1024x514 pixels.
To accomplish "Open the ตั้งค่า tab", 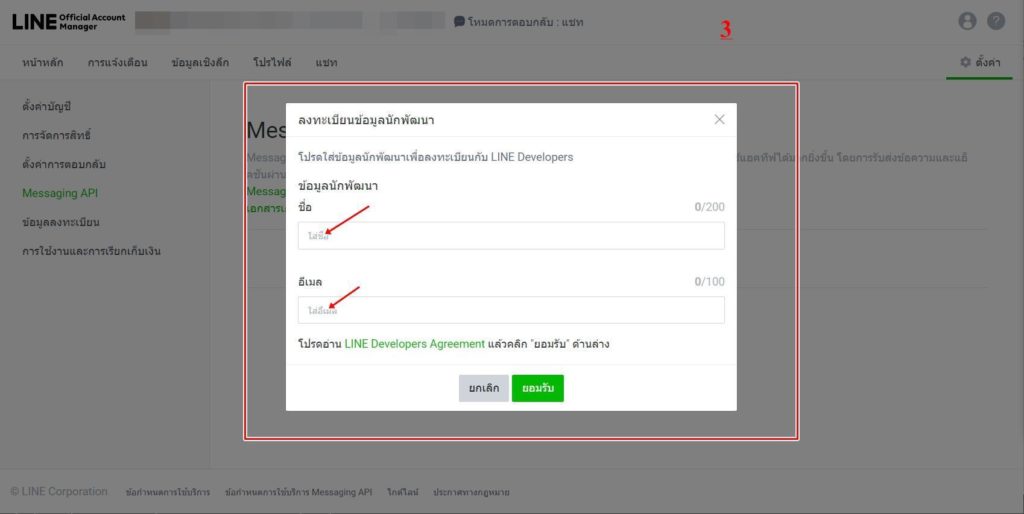I will [980, 62].
